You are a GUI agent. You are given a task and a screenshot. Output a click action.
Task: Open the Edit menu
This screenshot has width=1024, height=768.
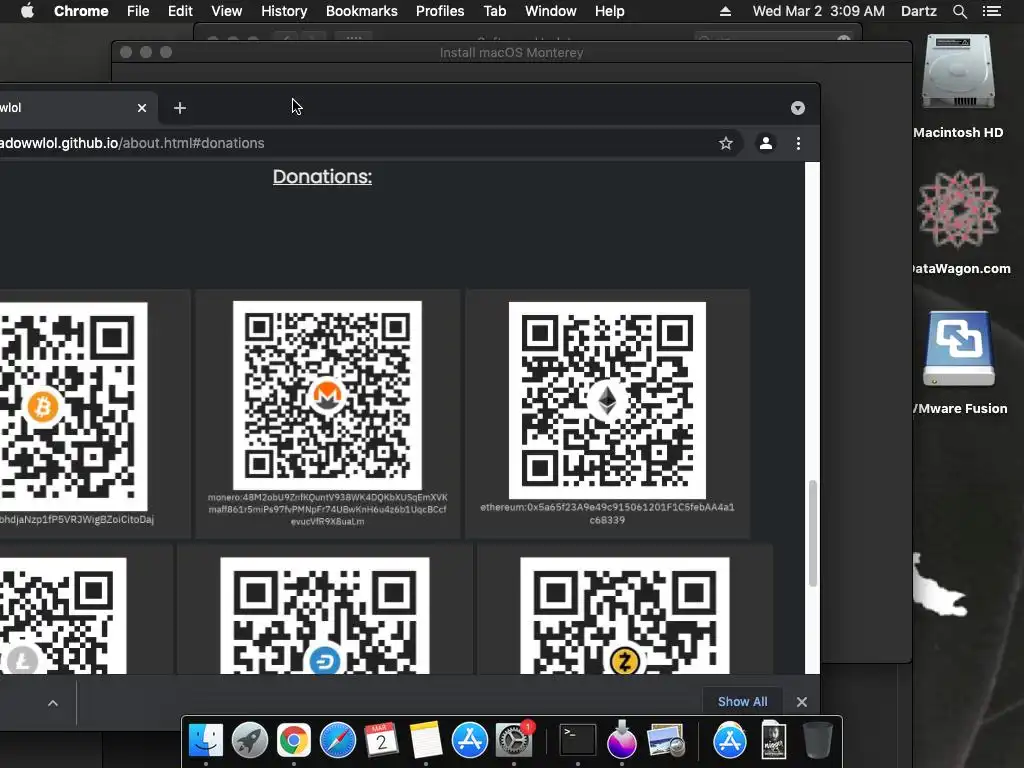180,11
